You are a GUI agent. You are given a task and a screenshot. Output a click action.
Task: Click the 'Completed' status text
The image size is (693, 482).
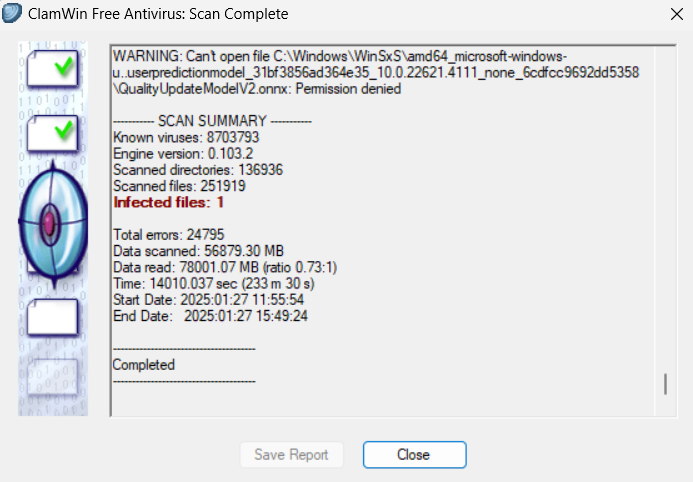coord(144,365)
